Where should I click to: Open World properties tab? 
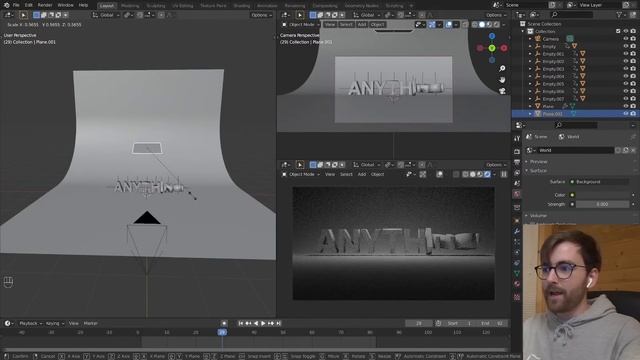coord(517,194)
